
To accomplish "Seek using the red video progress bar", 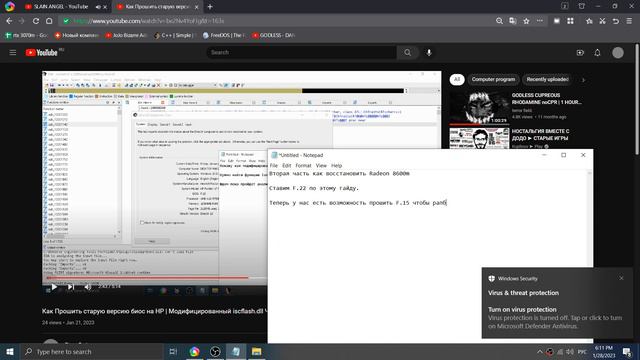I will [x=147, y=278].
